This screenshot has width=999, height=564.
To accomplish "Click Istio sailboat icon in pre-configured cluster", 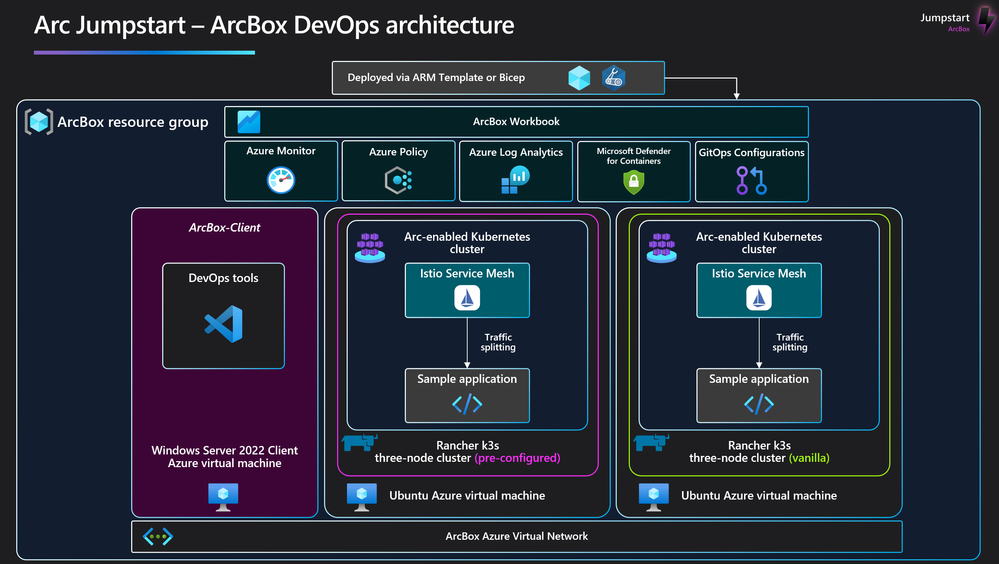I will [467, 298].
